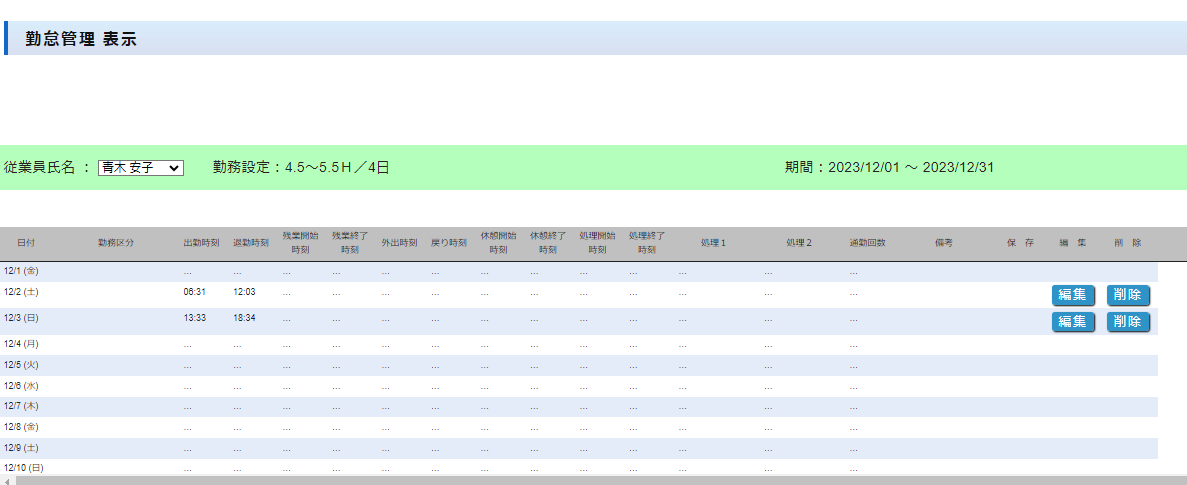The height and width of the screenshot is (485, 1187).
Task: Click the 退勤時刻 column header
Action: coord(250,243)
